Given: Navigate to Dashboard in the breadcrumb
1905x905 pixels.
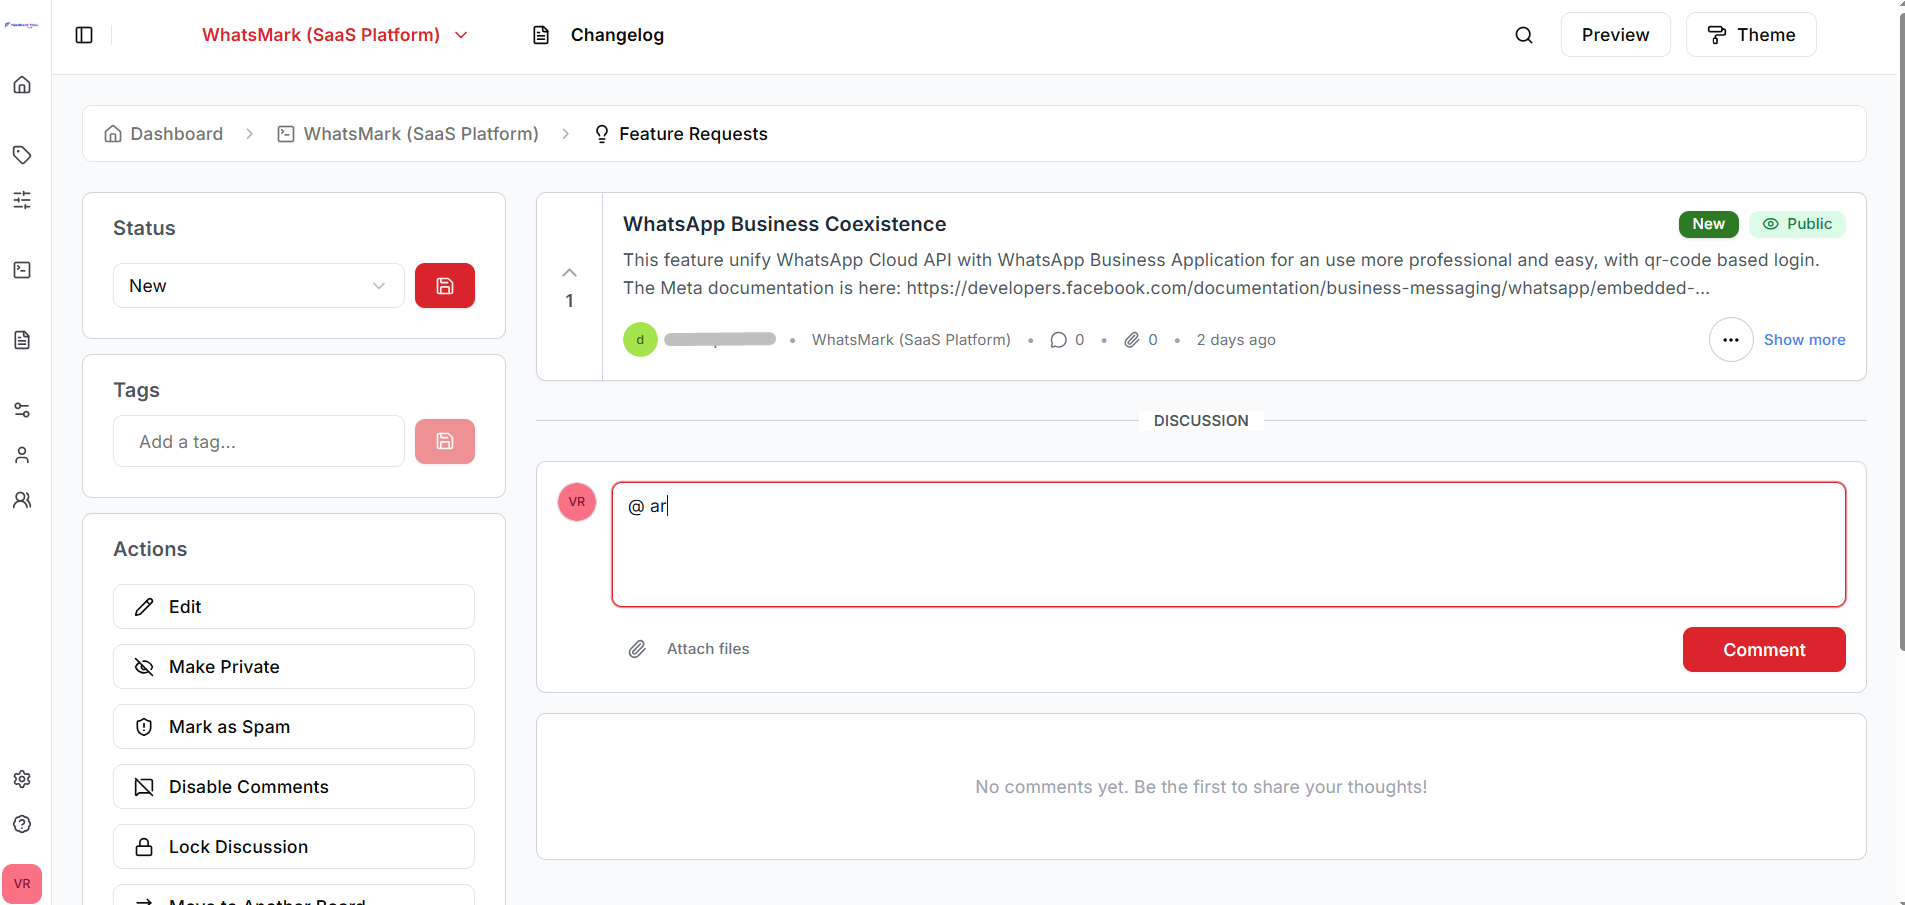Looking at the screenshot, I should [176, 133].
